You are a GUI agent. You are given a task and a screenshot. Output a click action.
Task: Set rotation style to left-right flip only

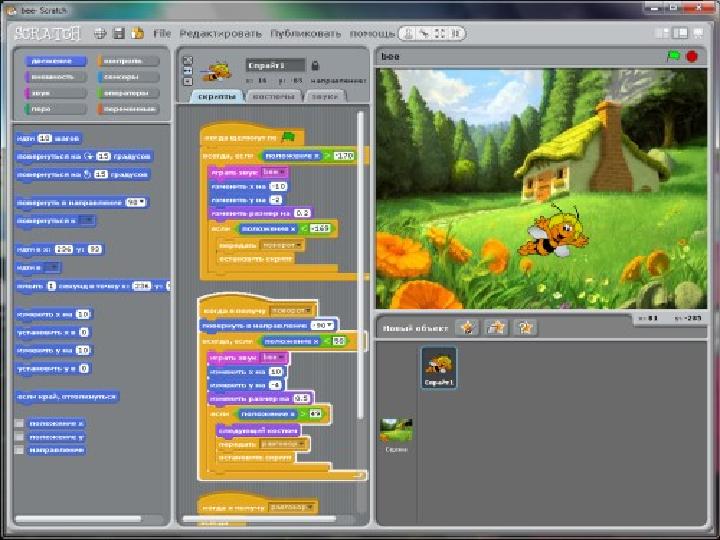point(188,71)
